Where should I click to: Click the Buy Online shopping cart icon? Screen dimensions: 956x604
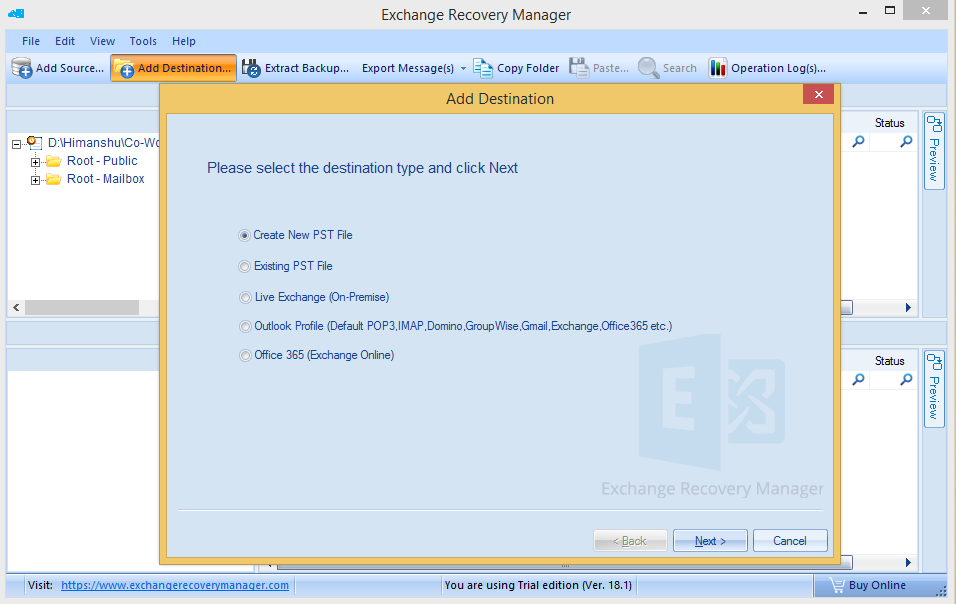(836, 586)
